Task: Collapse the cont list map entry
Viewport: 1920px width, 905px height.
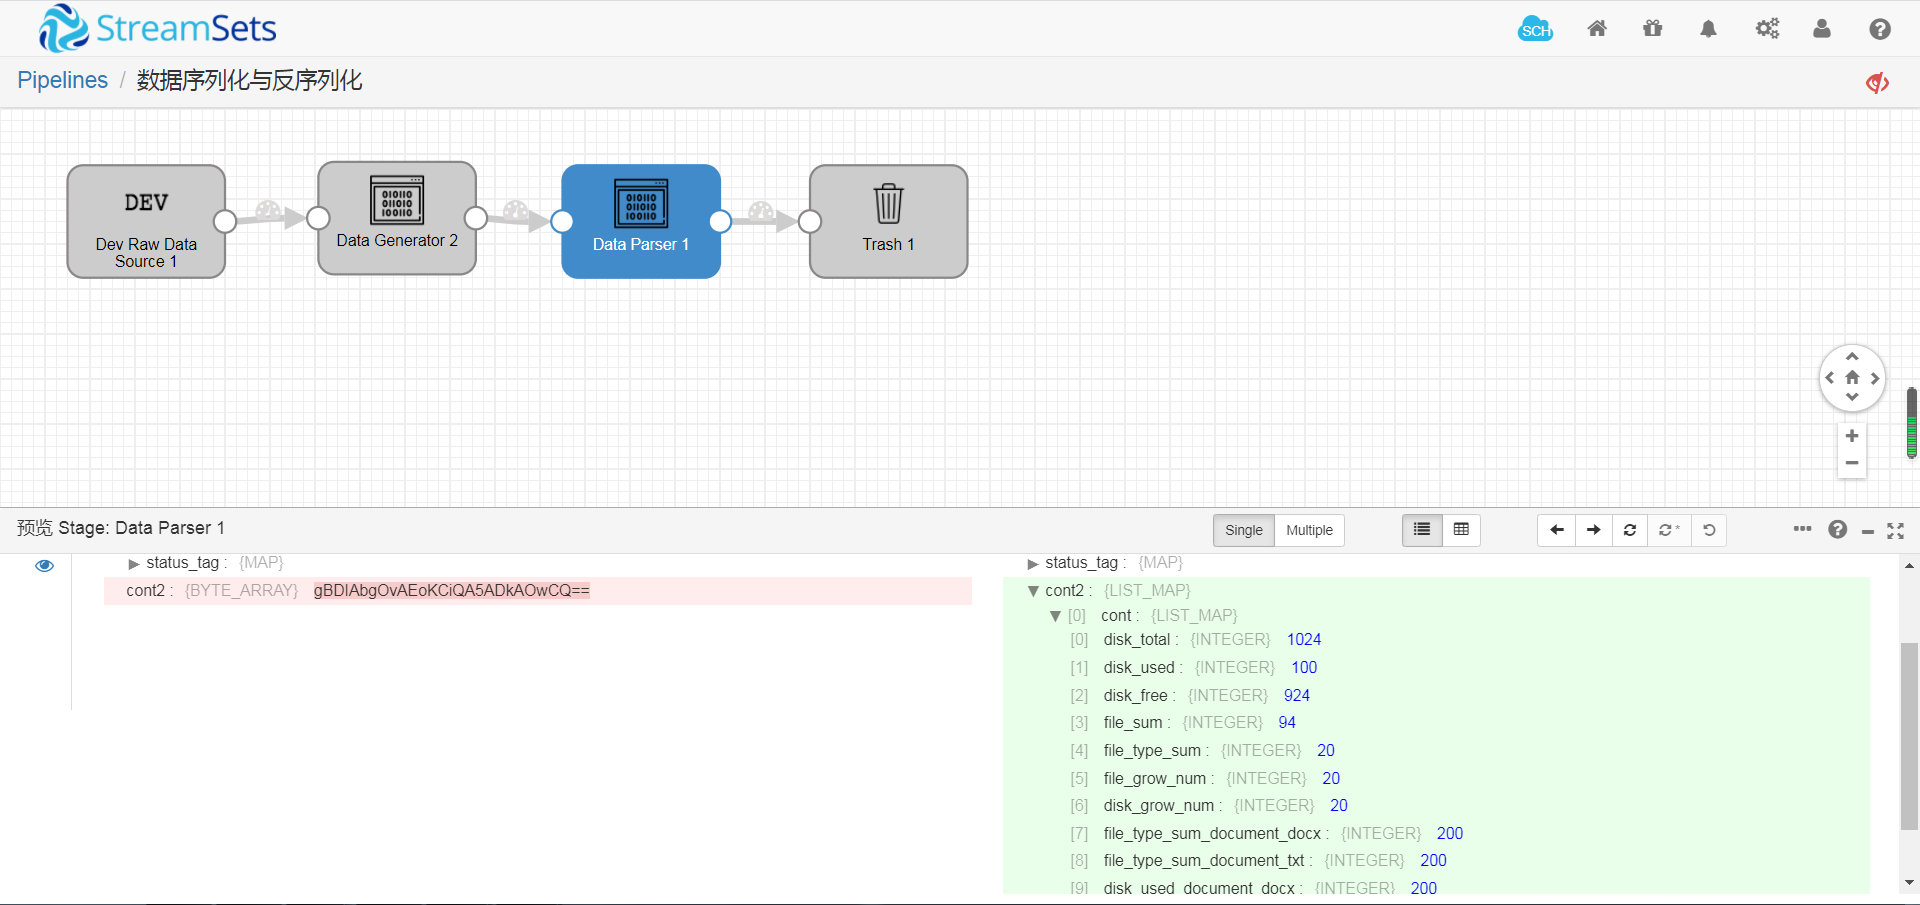Action: (1057, 616)
